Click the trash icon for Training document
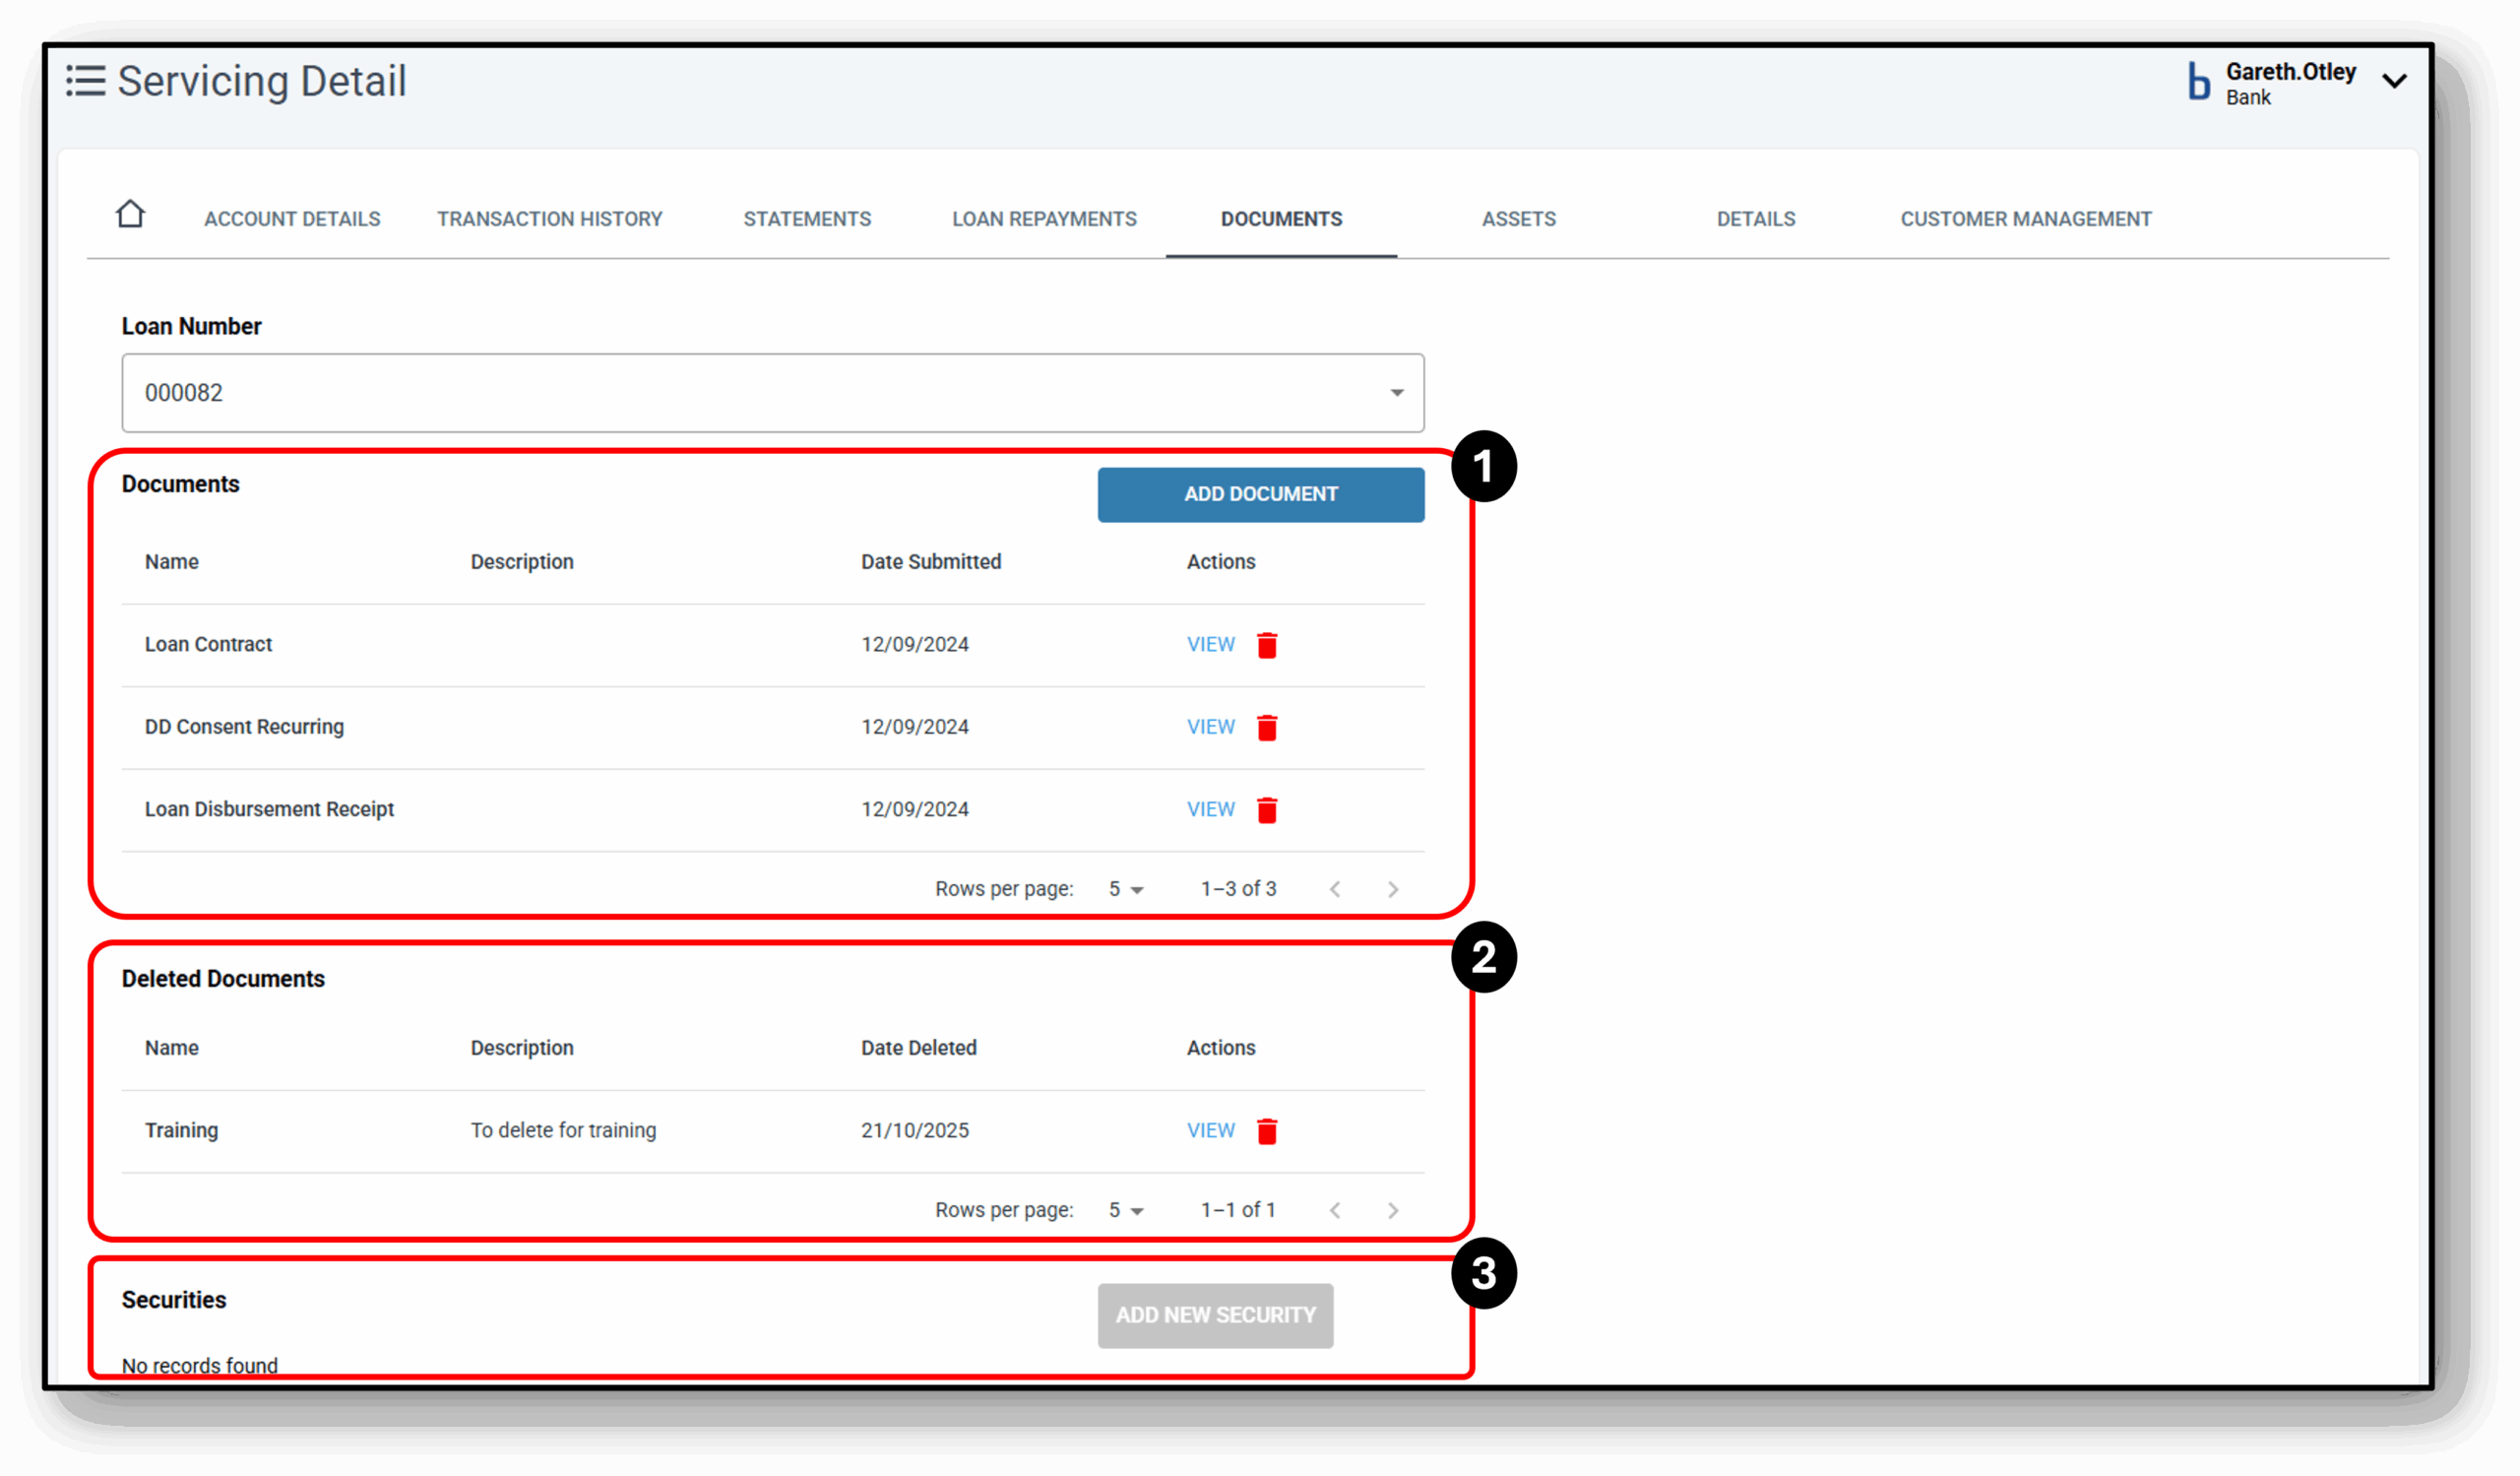 pyautogui.click(x=1266, y=1131)
